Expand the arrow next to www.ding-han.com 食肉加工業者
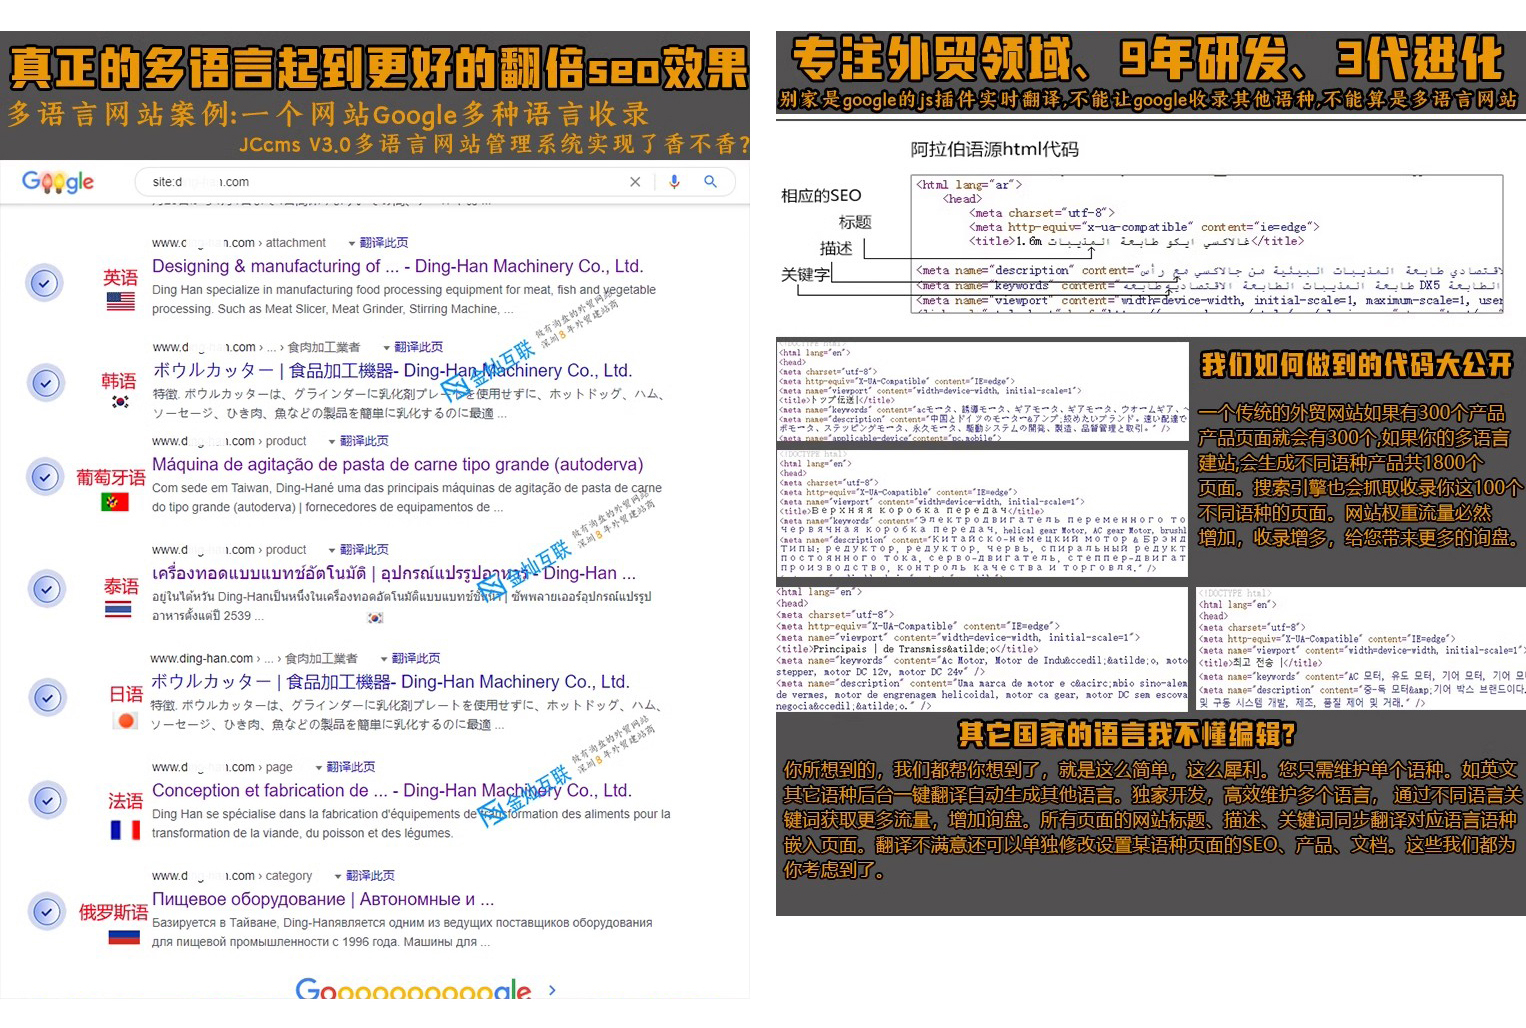This screenshot has width=1526, height=1028. pos(383,659)
